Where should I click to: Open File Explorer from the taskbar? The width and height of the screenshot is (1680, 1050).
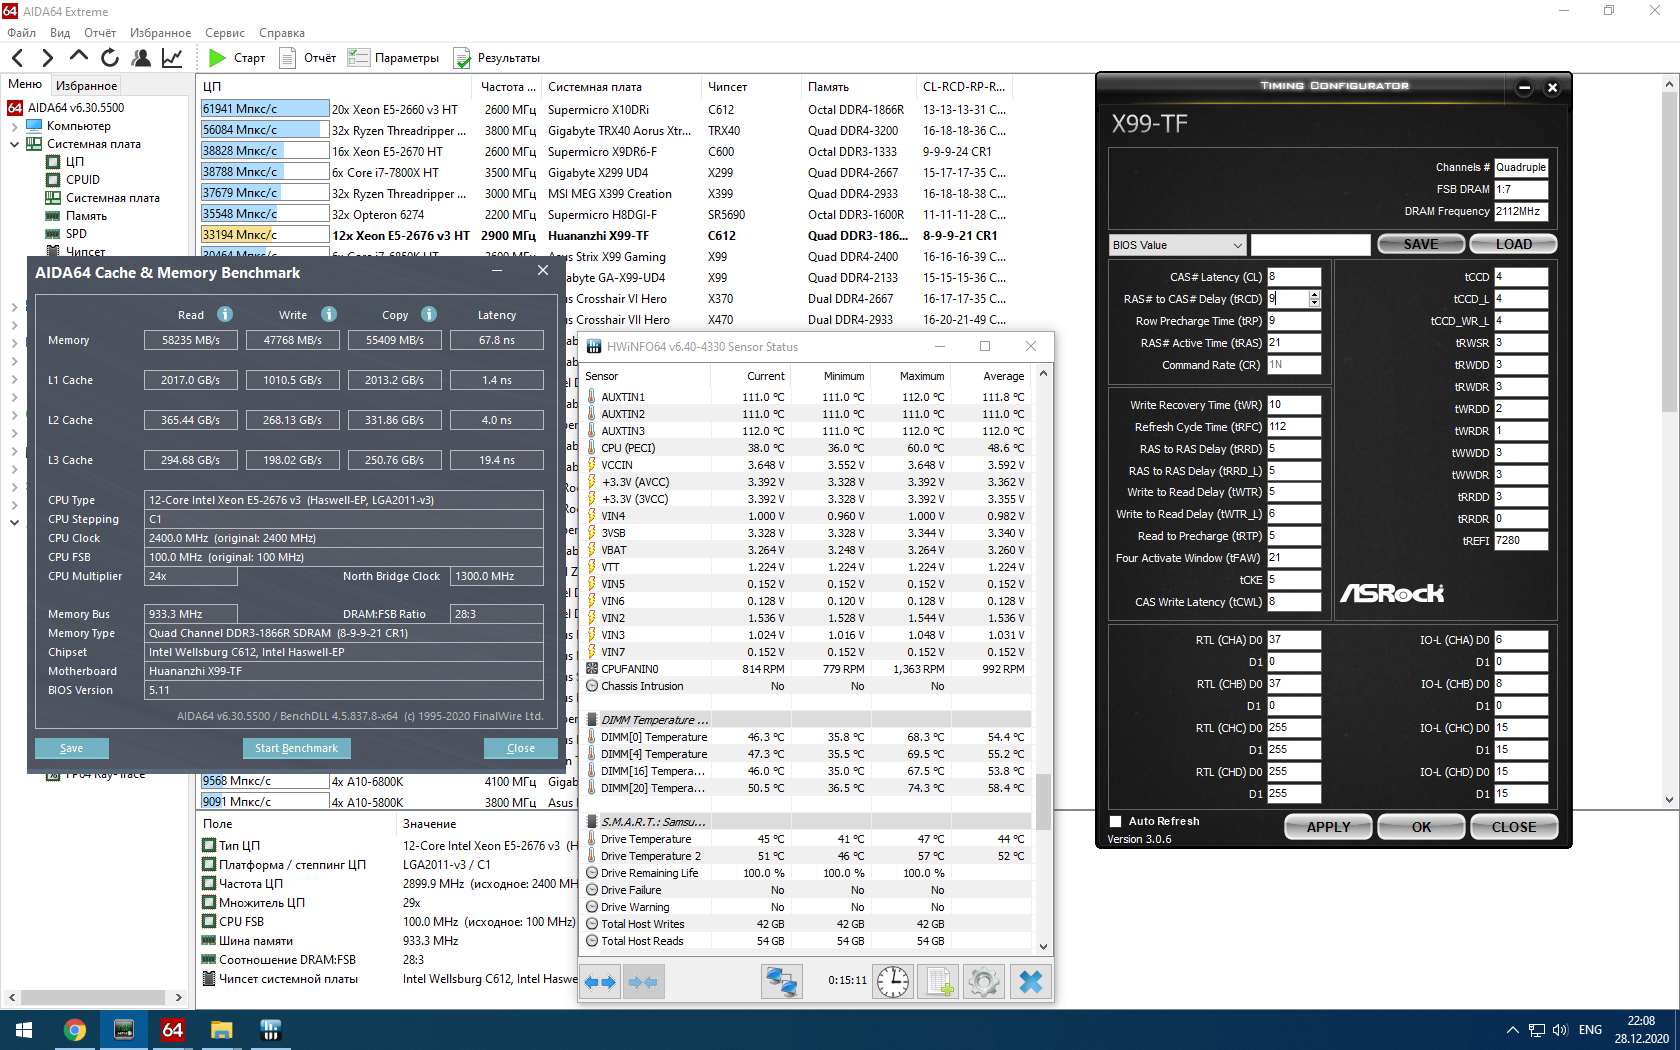221,1030
